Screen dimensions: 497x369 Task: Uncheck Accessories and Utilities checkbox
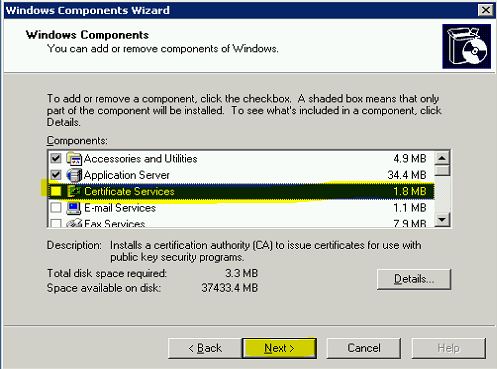point(56,158)
